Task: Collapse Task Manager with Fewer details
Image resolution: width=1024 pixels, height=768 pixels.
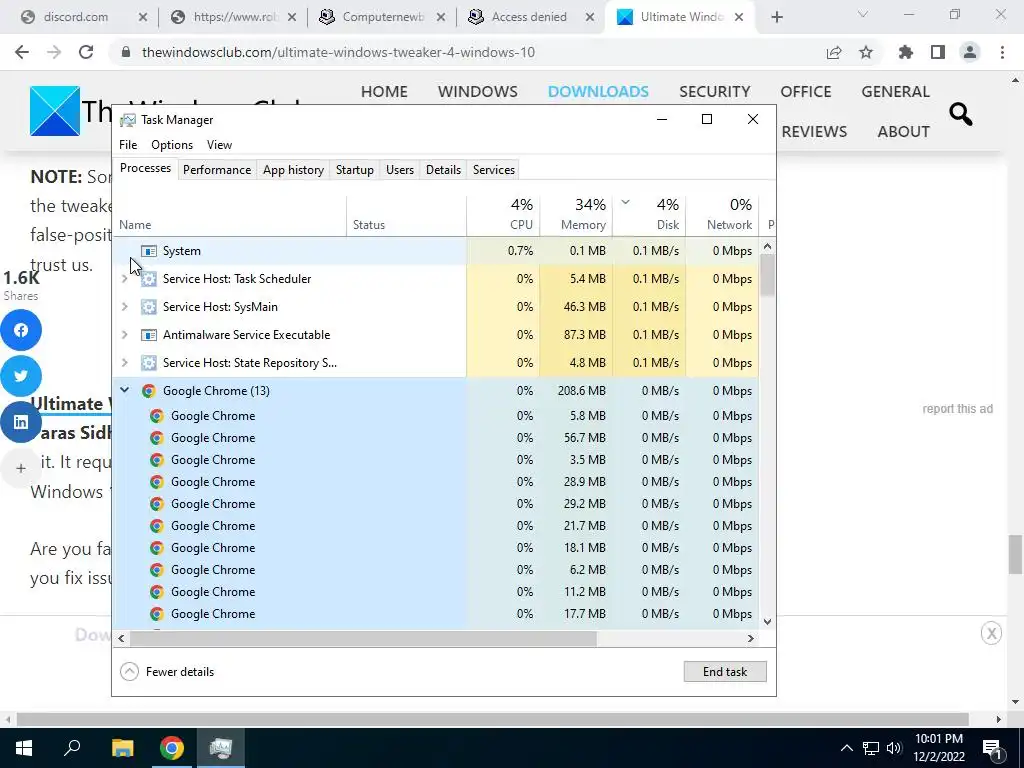Action: tap(167, 671)
